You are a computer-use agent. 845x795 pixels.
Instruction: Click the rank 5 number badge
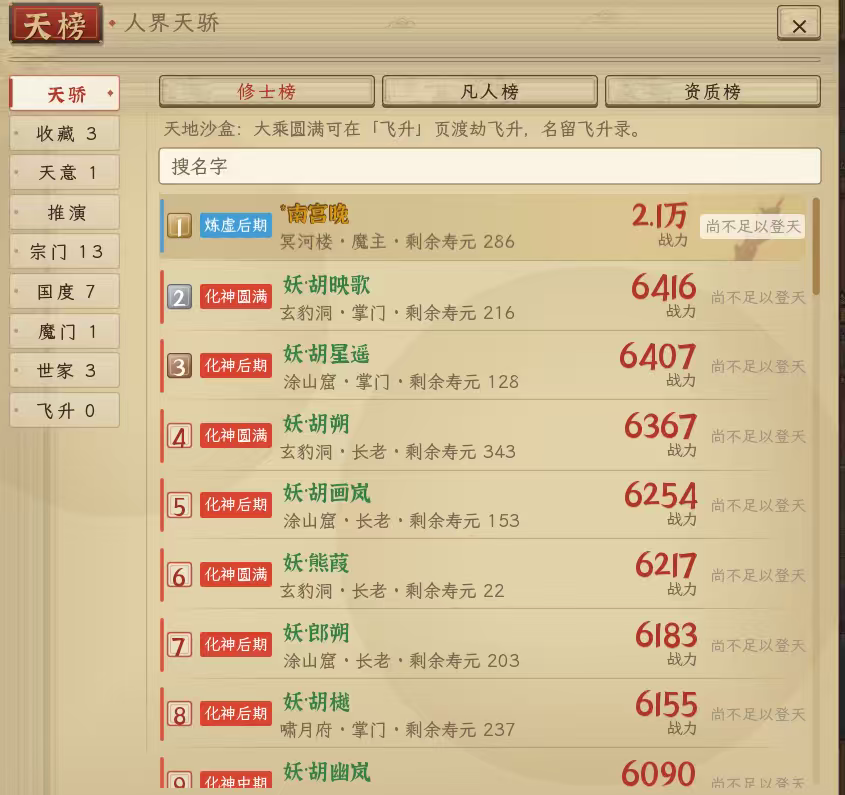[179, 505]
